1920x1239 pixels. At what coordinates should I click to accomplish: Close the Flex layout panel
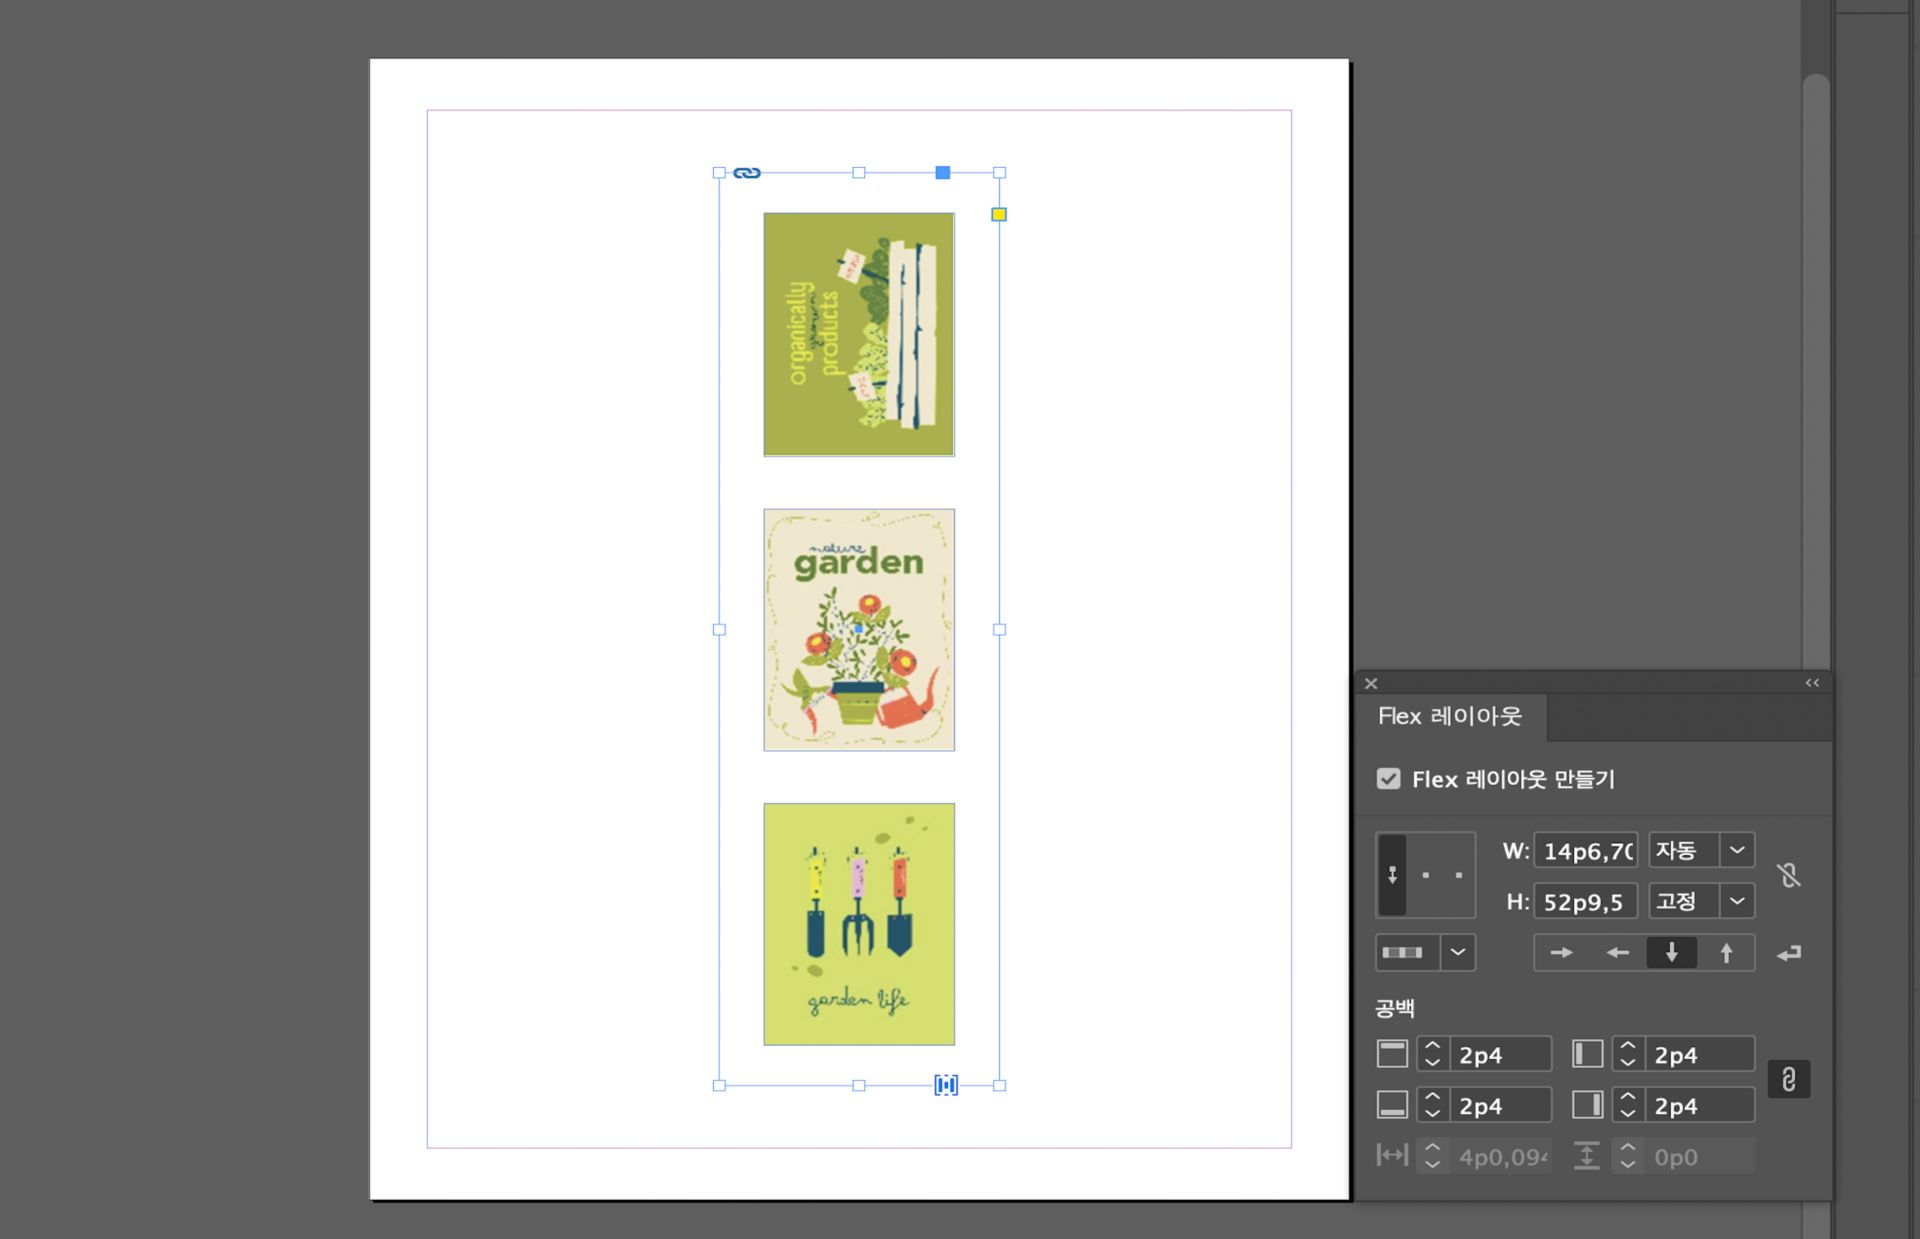tap(1371, 684)
